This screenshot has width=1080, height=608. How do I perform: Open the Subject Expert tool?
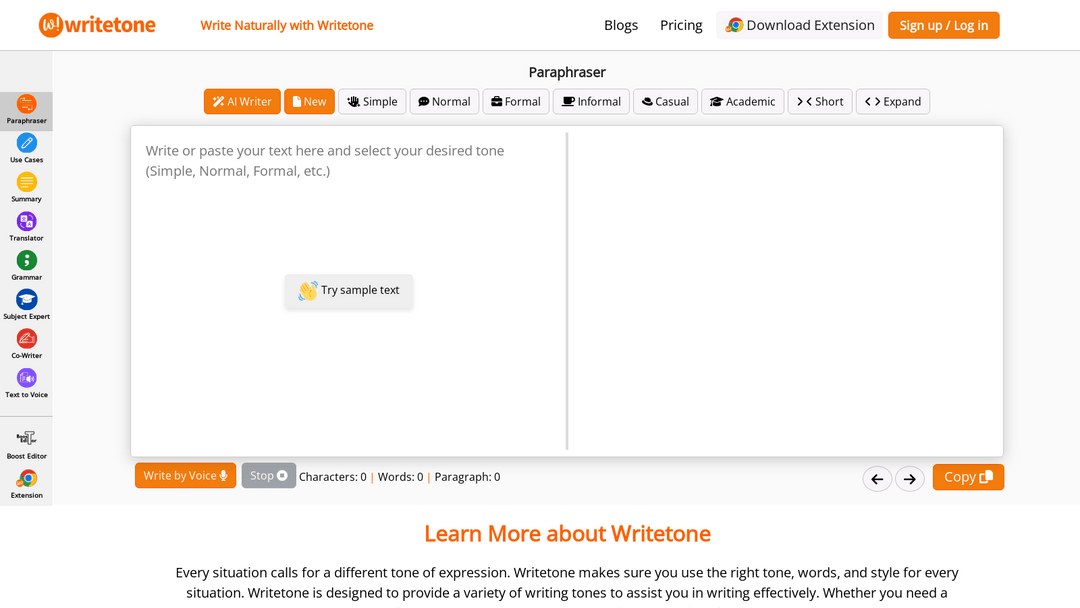tap(26, 300)
